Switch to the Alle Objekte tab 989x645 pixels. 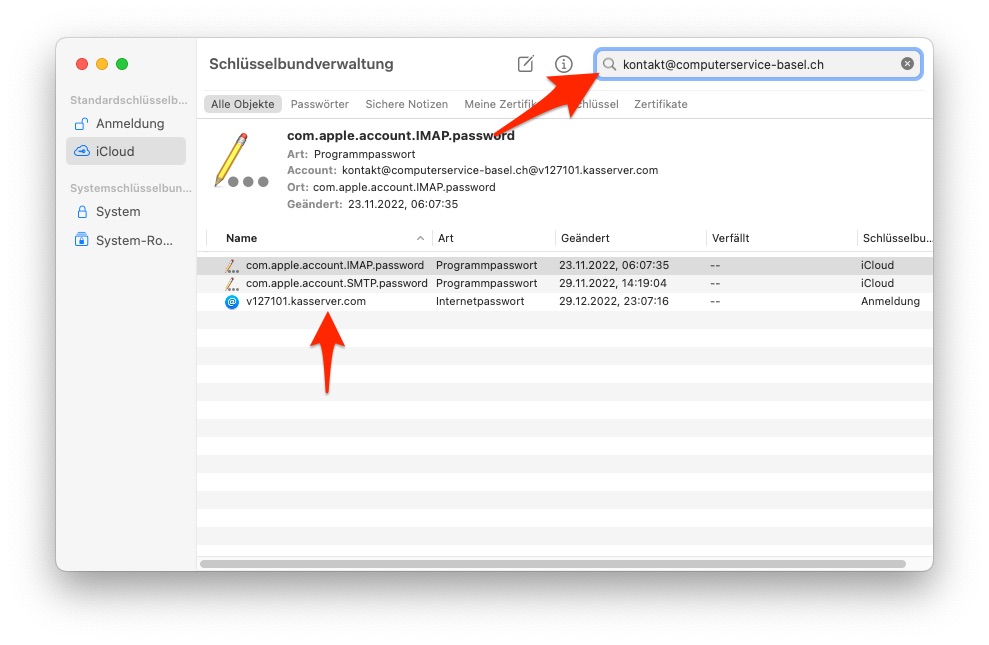243,104
